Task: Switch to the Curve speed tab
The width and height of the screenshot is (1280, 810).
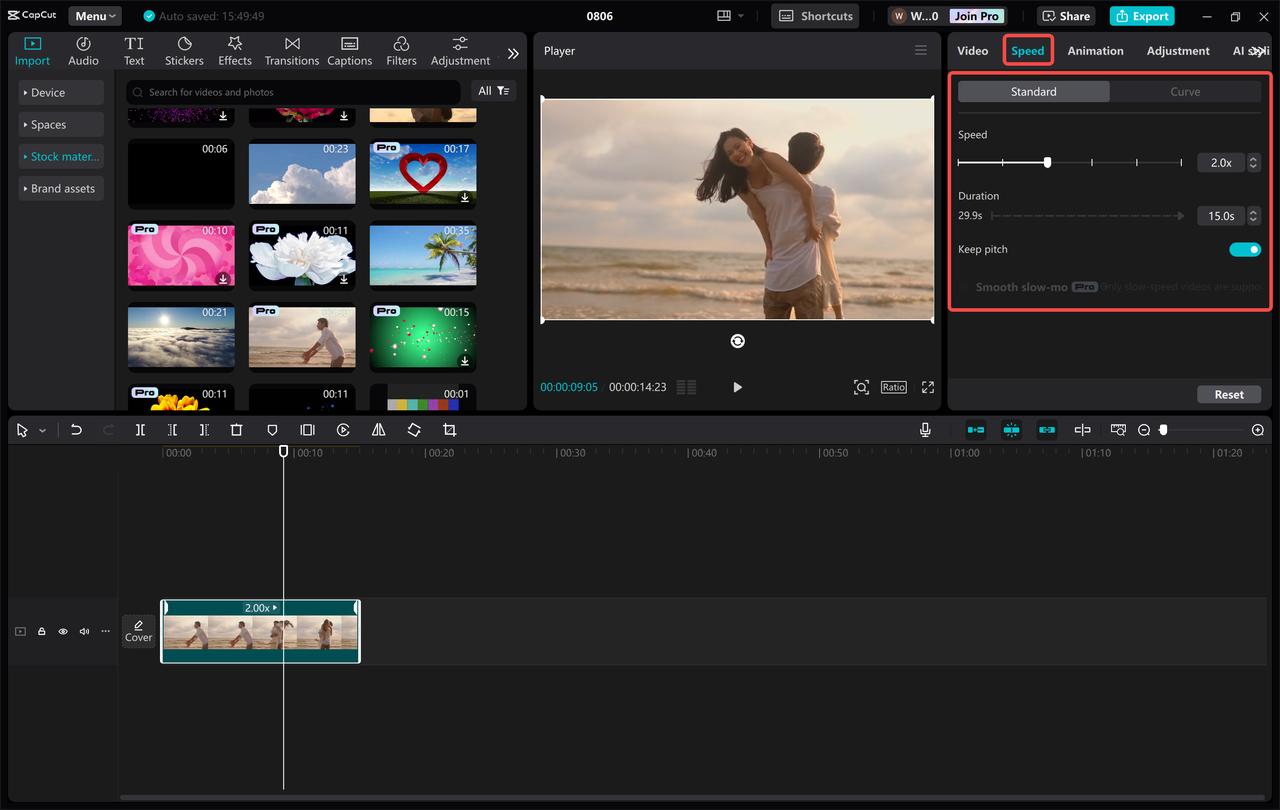Action: pyautogui.click(x=1185, y=91)
